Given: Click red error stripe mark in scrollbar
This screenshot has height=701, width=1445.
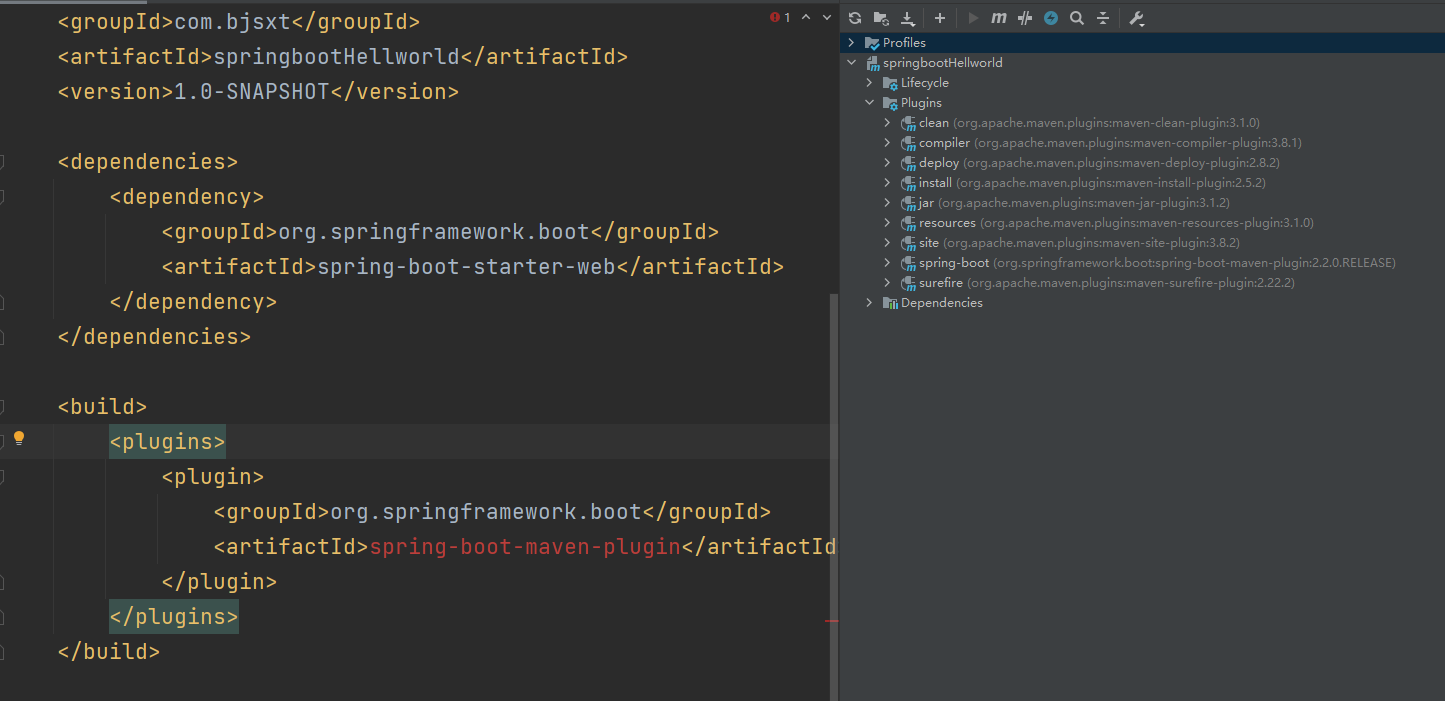Looking at the screenshot, I should click(x=832, y=621).
